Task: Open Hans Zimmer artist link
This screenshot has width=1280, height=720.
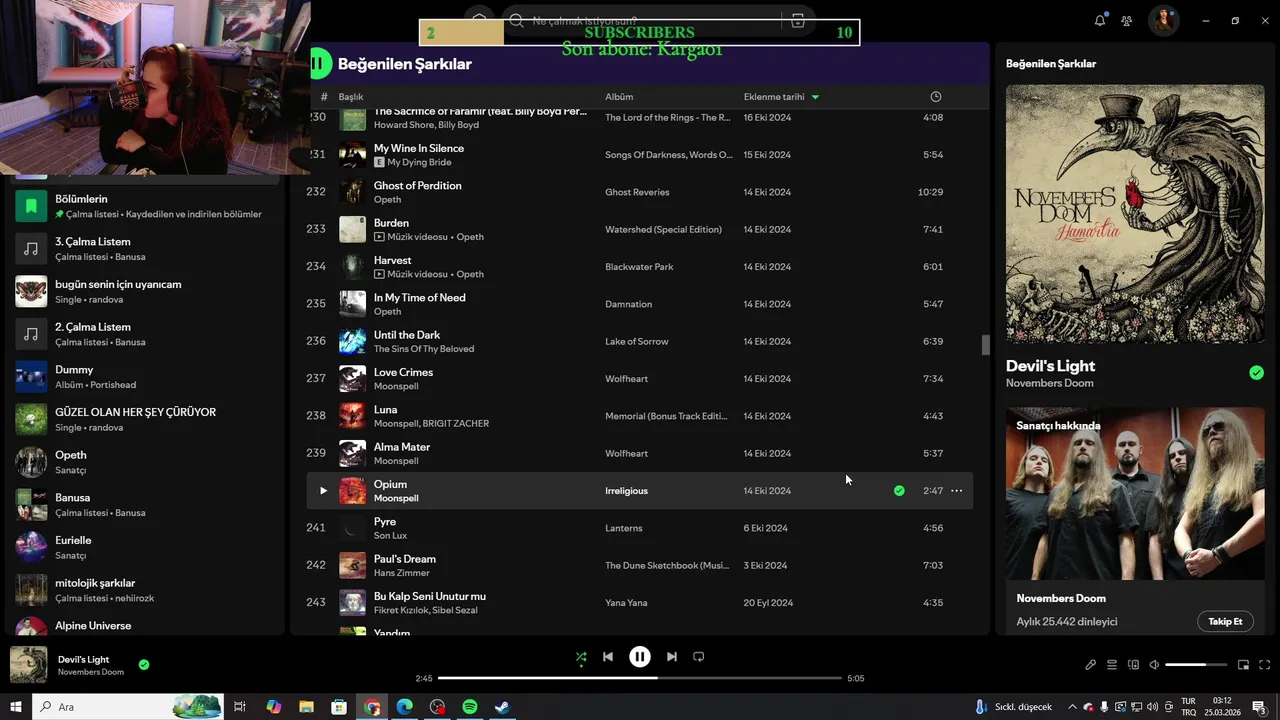Action: point(402,573)
